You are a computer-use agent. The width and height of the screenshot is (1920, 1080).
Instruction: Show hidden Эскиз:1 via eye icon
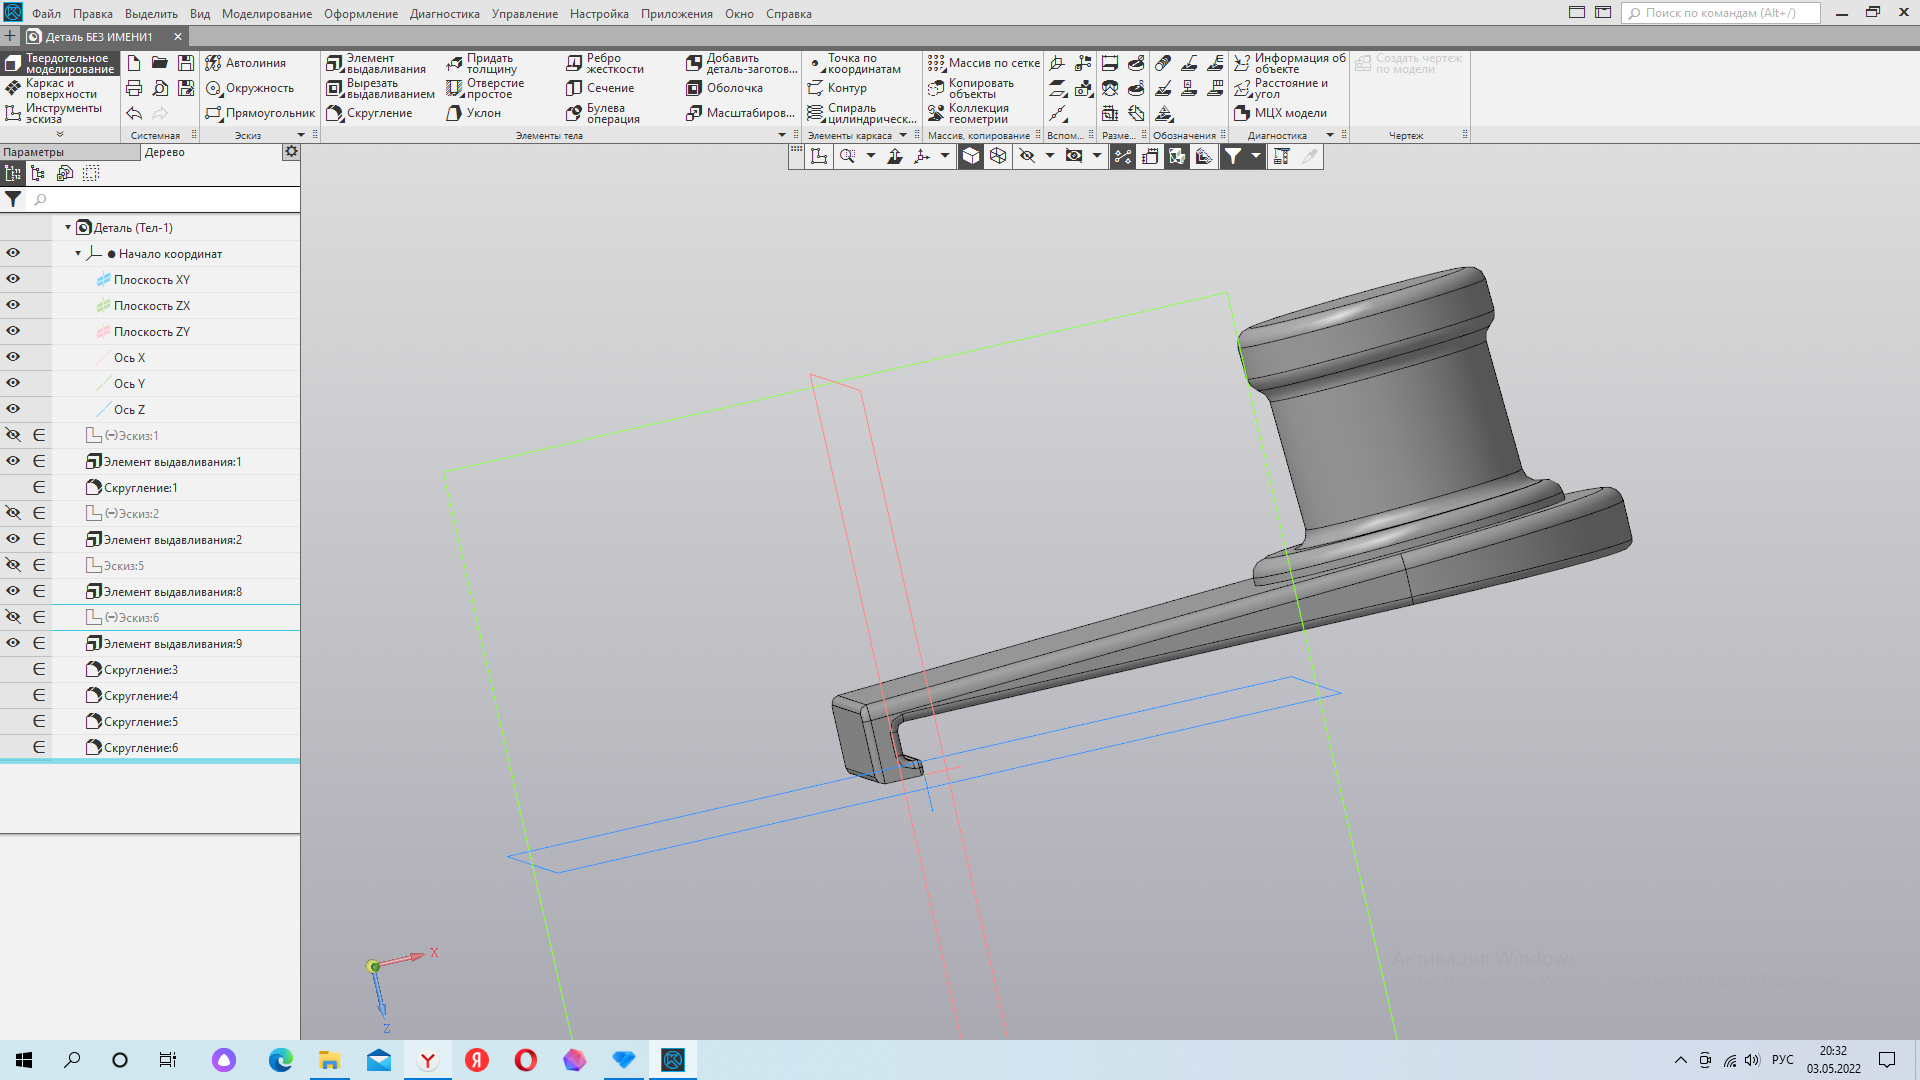(13, 436)
